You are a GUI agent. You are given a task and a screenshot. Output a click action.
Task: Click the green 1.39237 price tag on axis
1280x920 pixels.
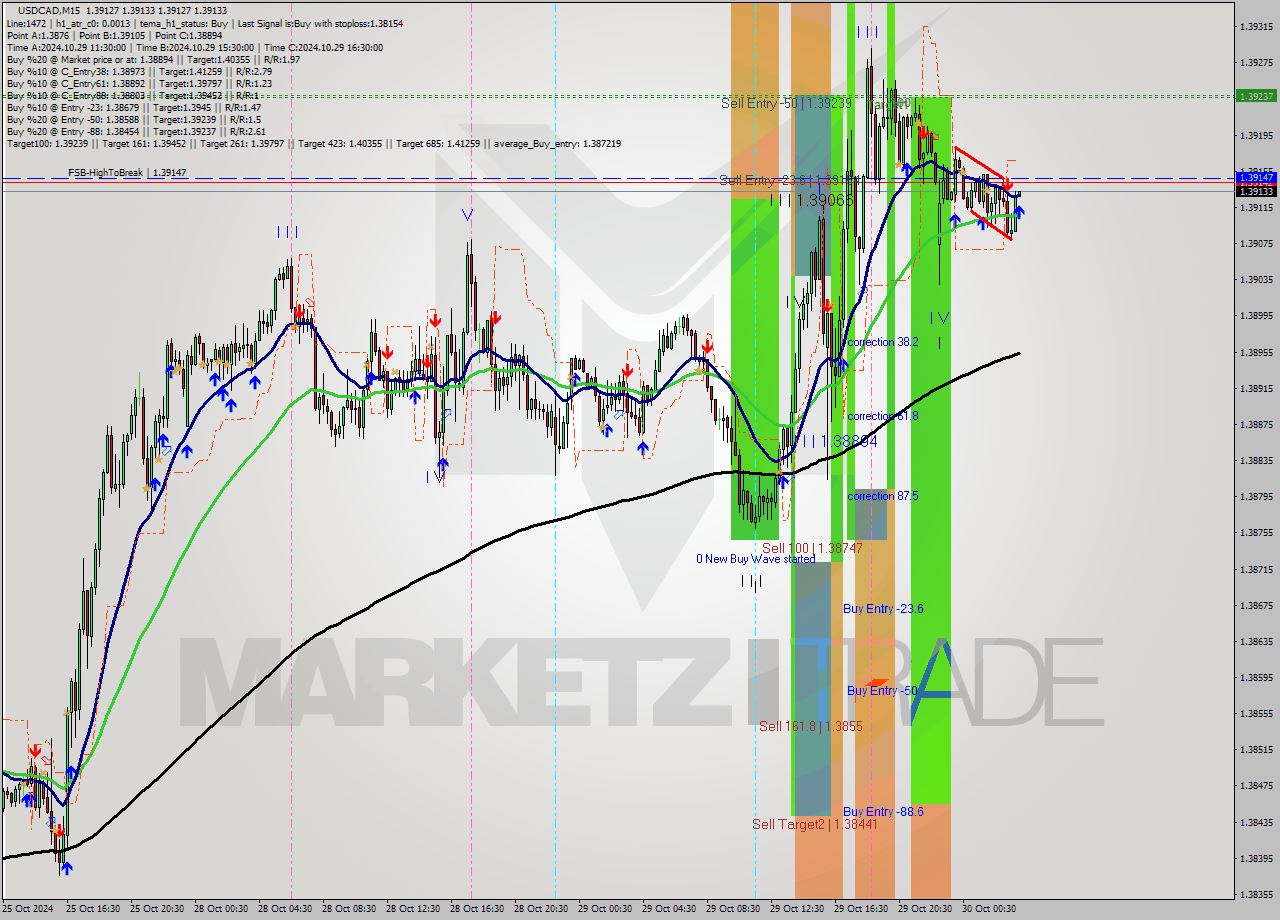[x=1255, y=96]
